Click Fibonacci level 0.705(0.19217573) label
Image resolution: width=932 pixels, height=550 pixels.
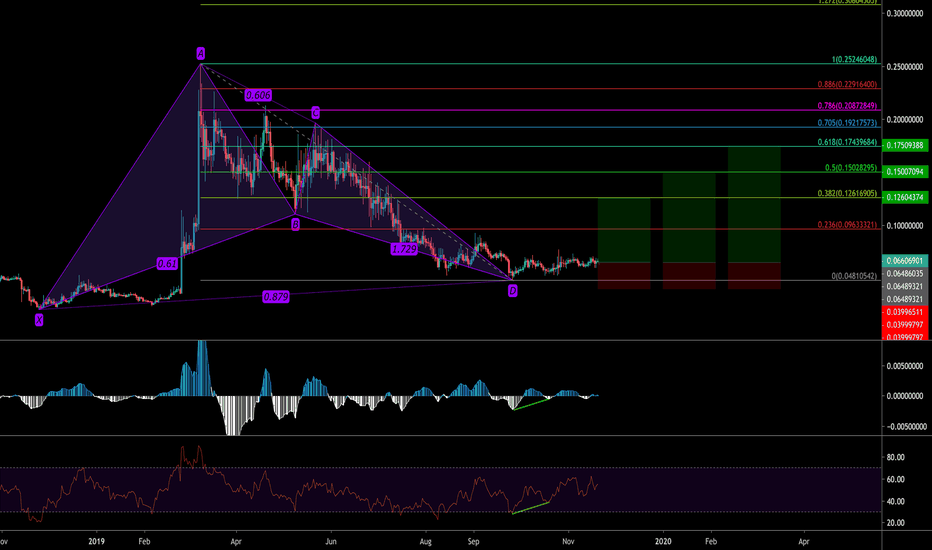[847, 123]
